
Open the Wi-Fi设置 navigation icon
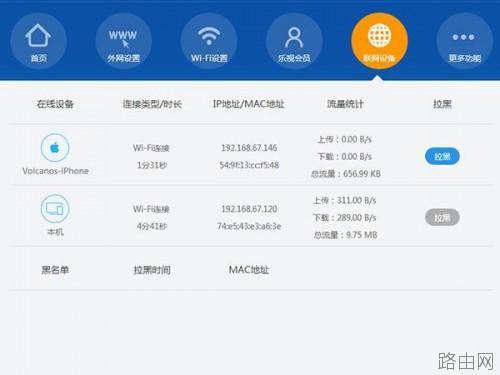tap(209, 41)
